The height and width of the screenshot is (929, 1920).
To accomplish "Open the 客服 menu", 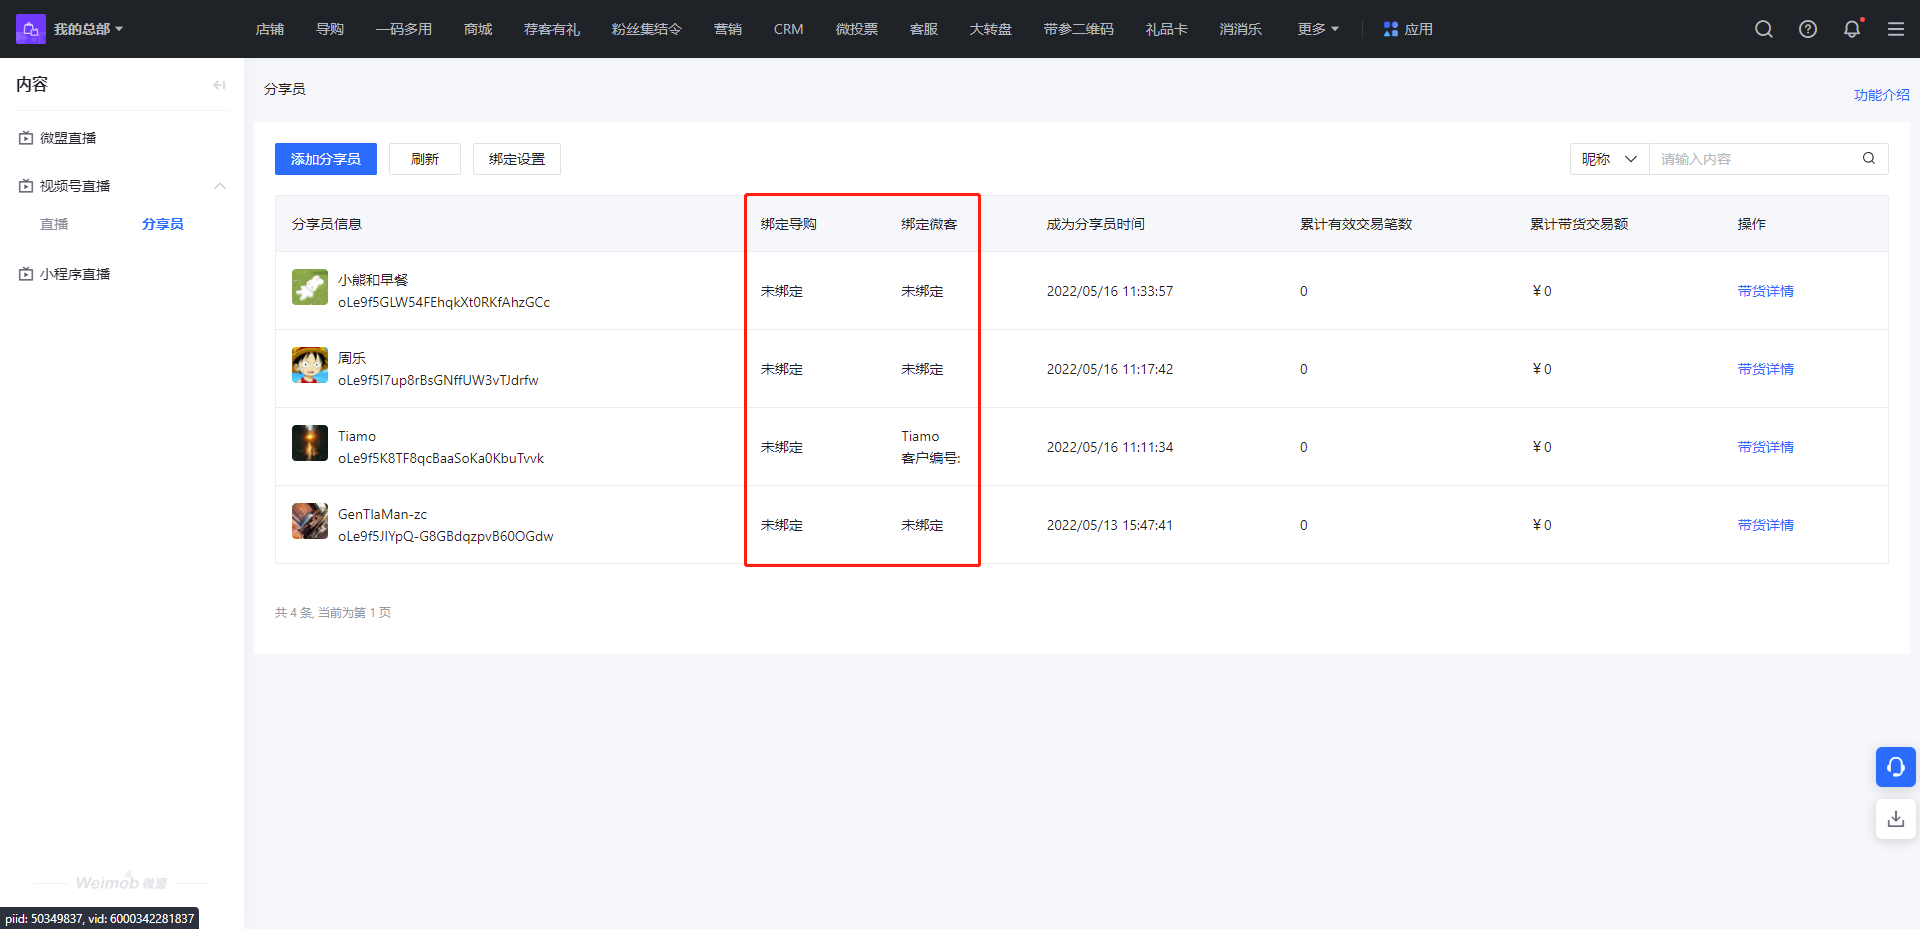I will 924,29.
